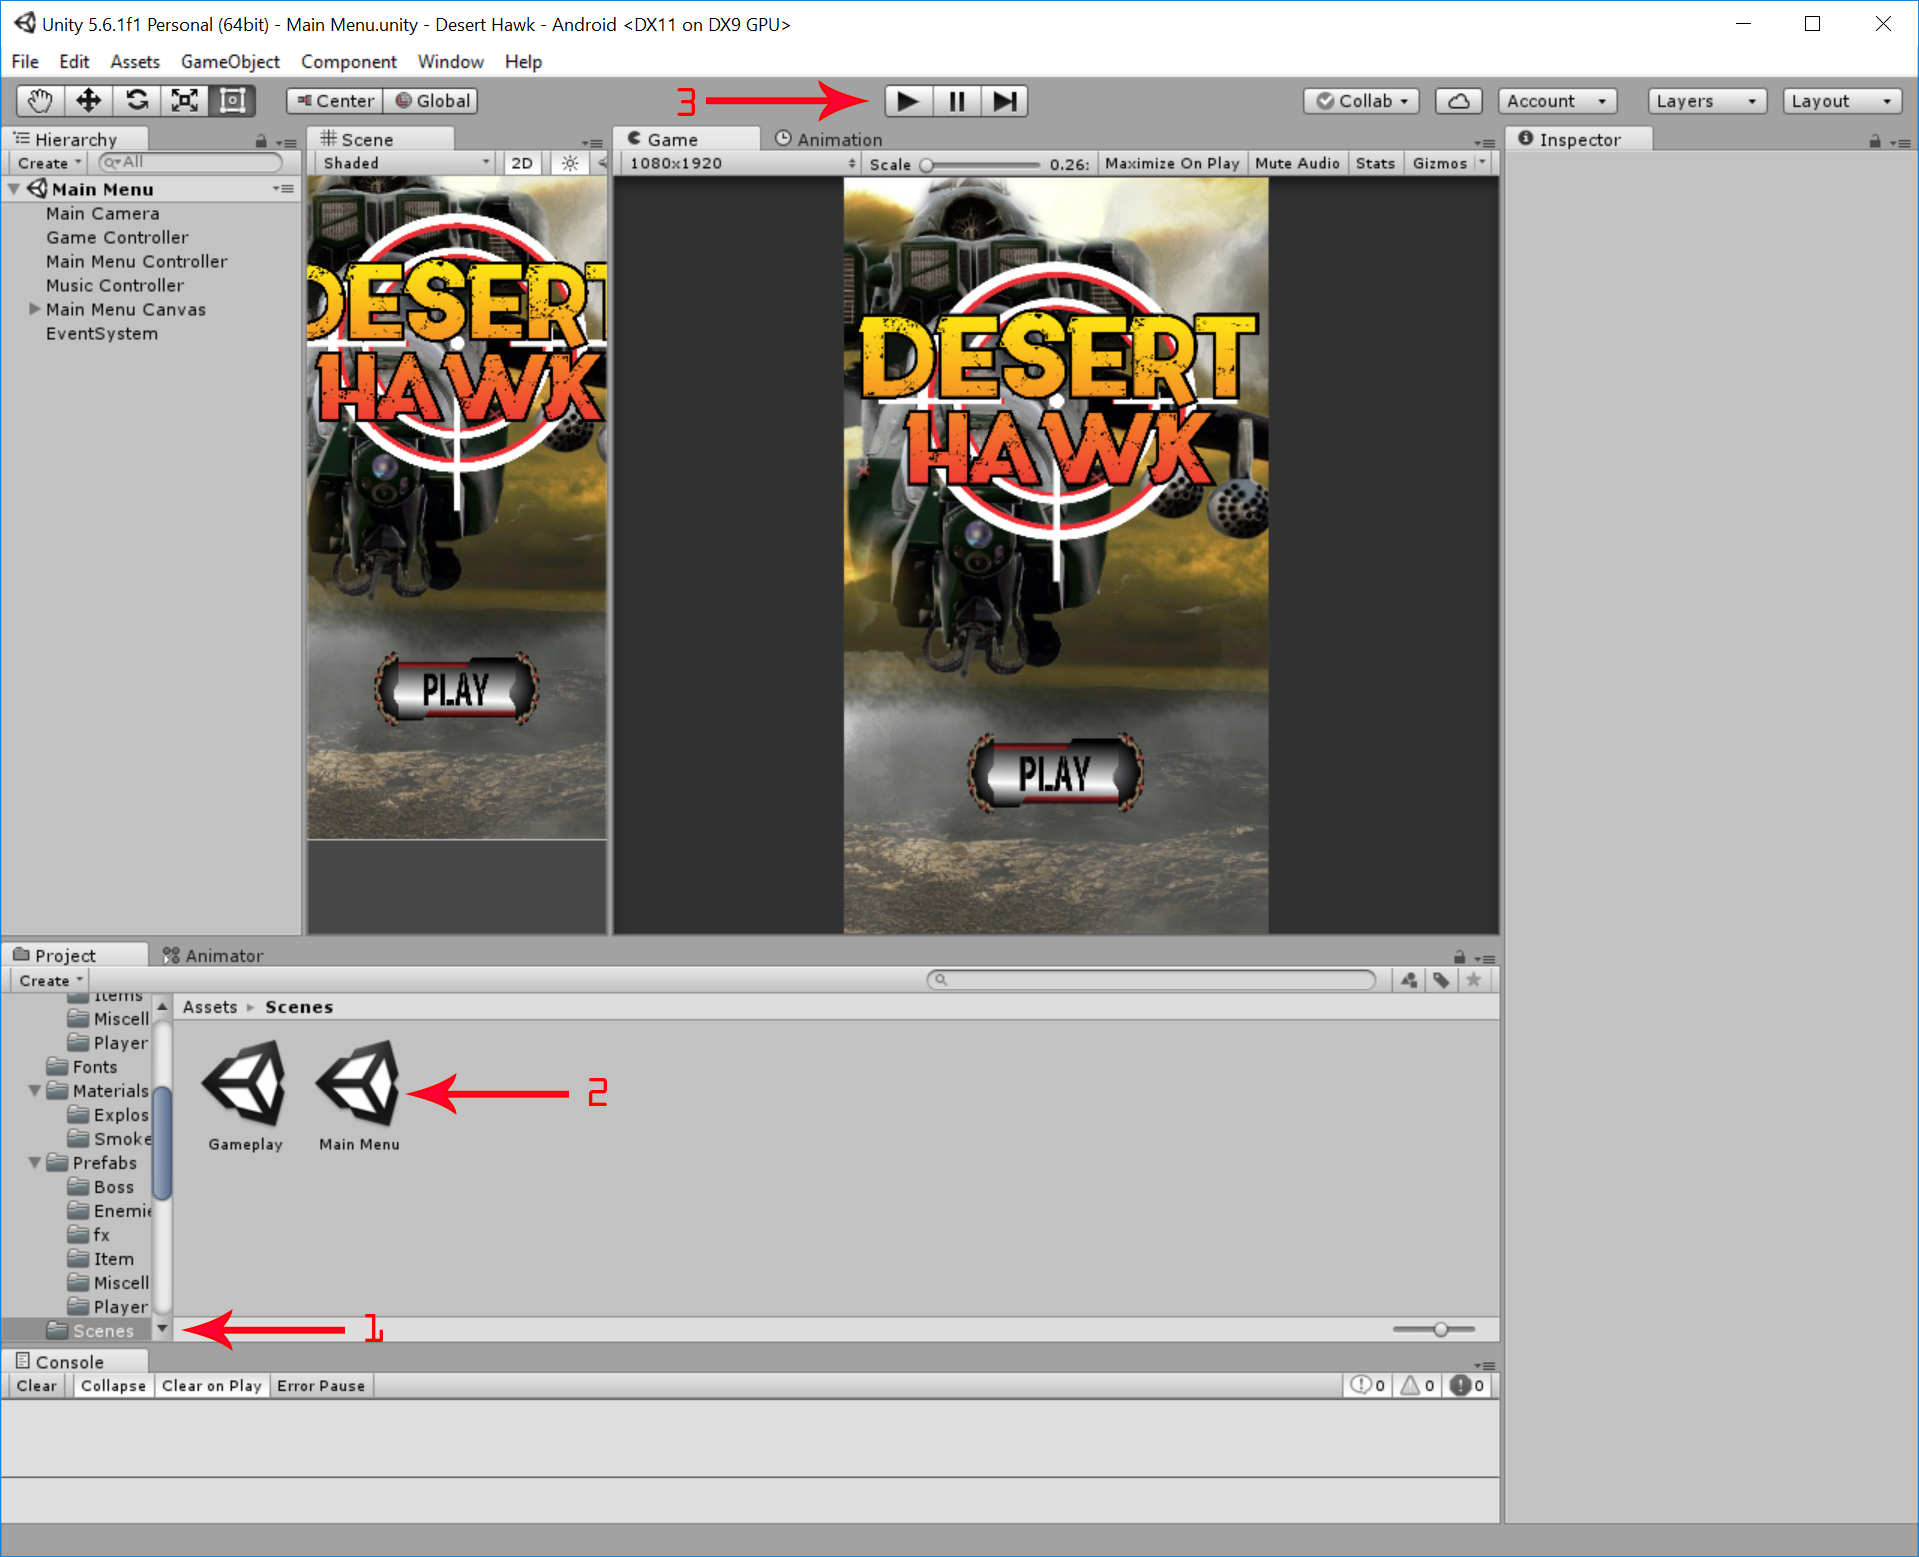Select the Gameplay scene asset
This screenshot has height=1557, width=1919.
point(245,1095)
